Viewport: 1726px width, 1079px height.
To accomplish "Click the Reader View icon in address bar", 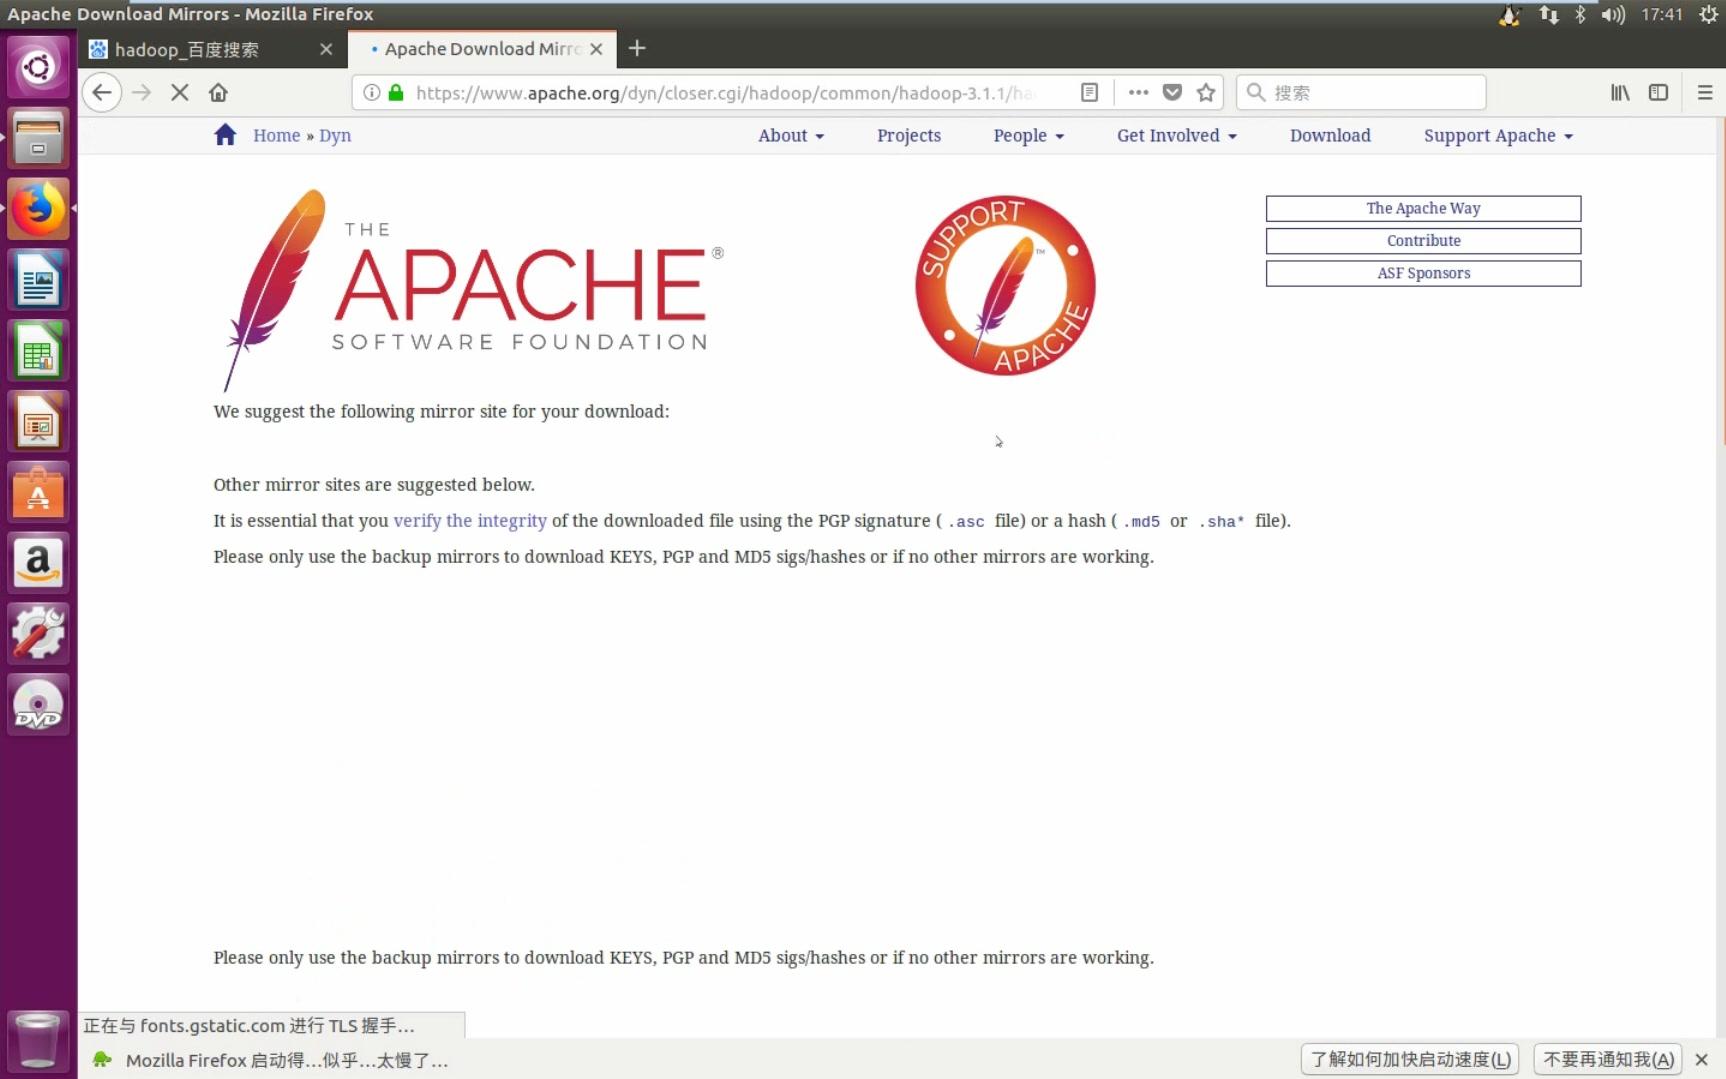I will 1089,92.
